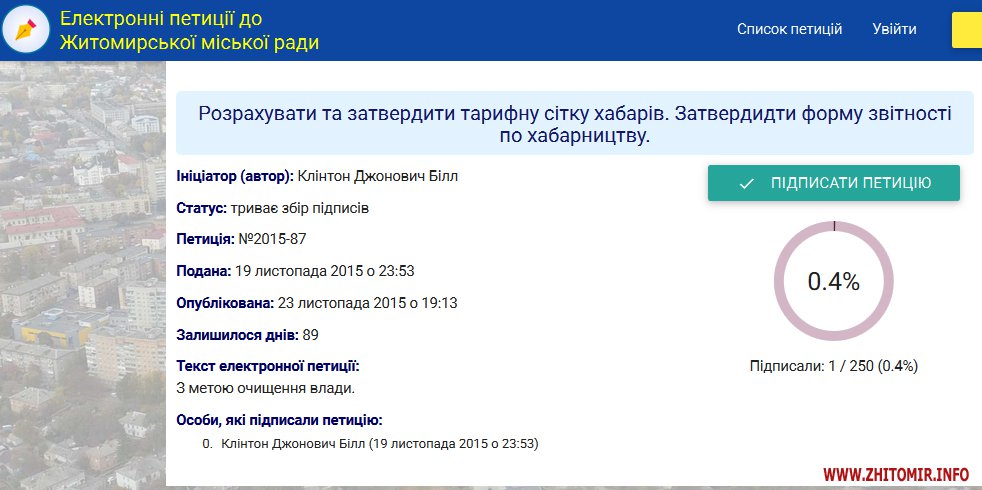Select 'Увійти' to log in
Image resolution: width=982 pixels, height=490 pixels.
tap(894, 29)
